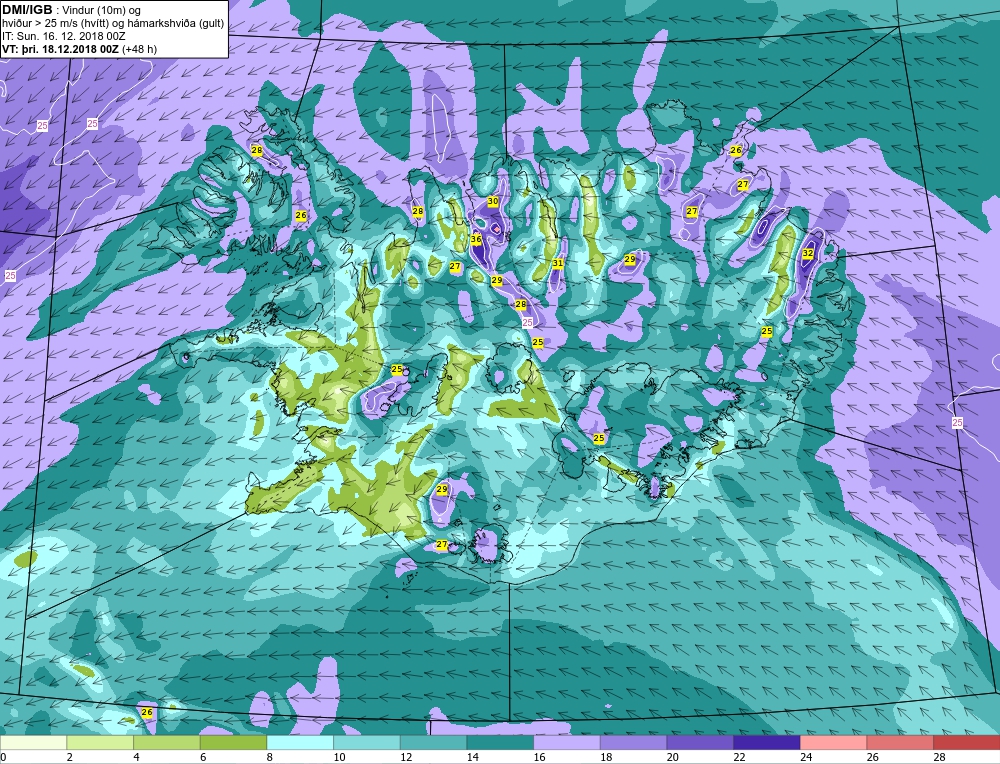Image resolution: width=1000 pixels, height=764 pixels.
Task: Click the yellow gust label 31
Action: coord(558,263)
